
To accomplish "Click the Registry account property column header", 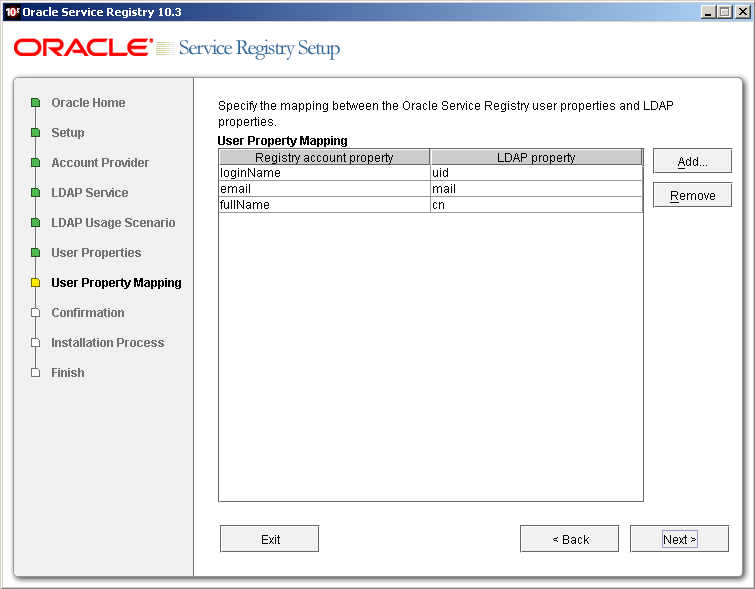I will 324,157.
